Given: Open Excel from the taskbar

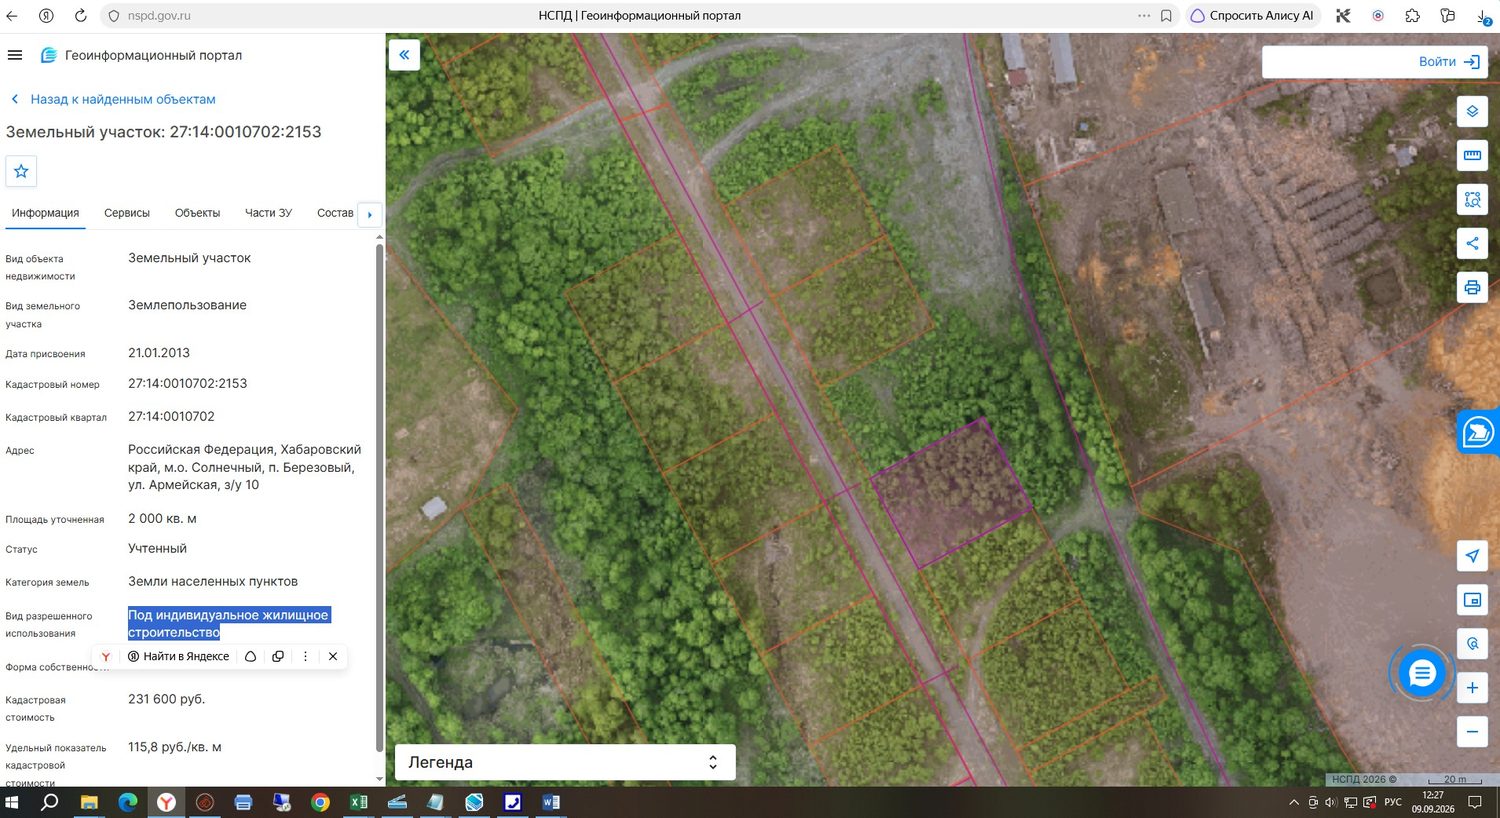Looking at the screenshot, I should [359, 802].
